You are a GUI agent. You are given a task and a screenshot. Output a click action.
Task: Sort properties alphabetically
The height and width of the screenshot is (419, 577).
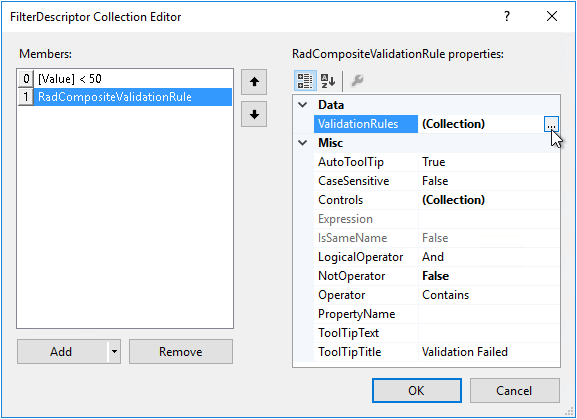point(328,81)
